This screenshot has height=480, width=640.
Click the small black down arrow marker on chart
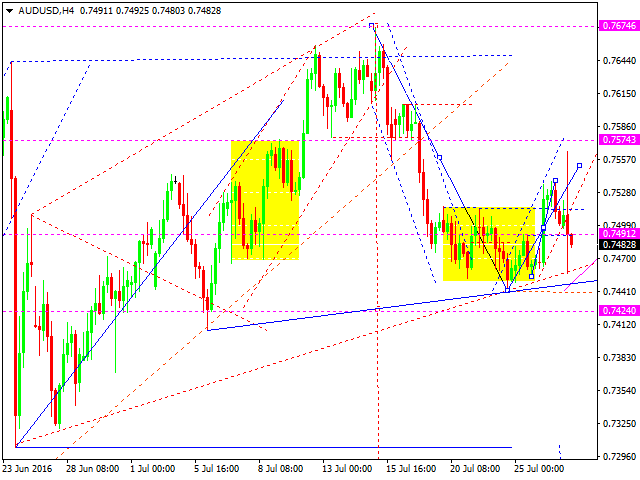(176, 180)
